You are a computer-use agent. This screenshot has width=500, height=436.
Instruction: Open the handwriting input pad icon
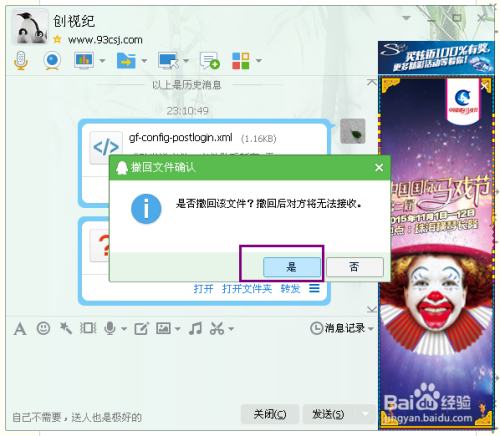coord(141,329)
